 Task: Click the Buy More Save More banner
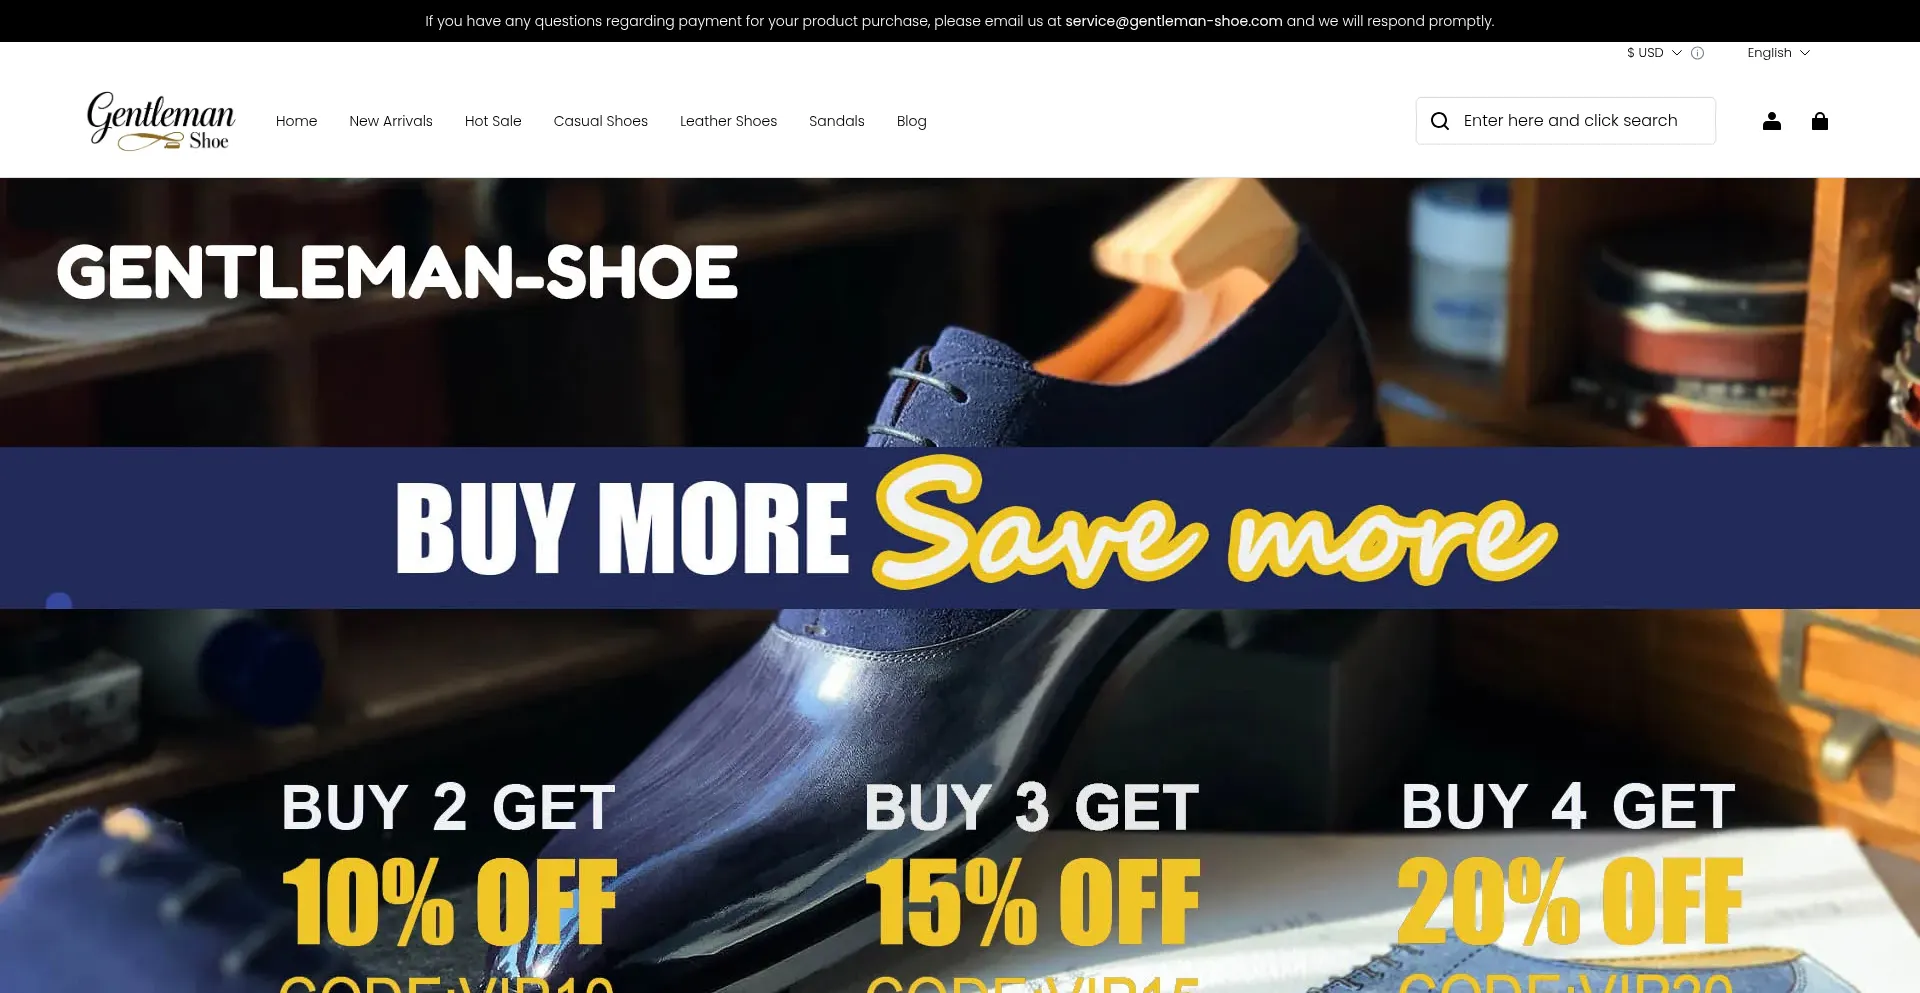pos(960,527)
